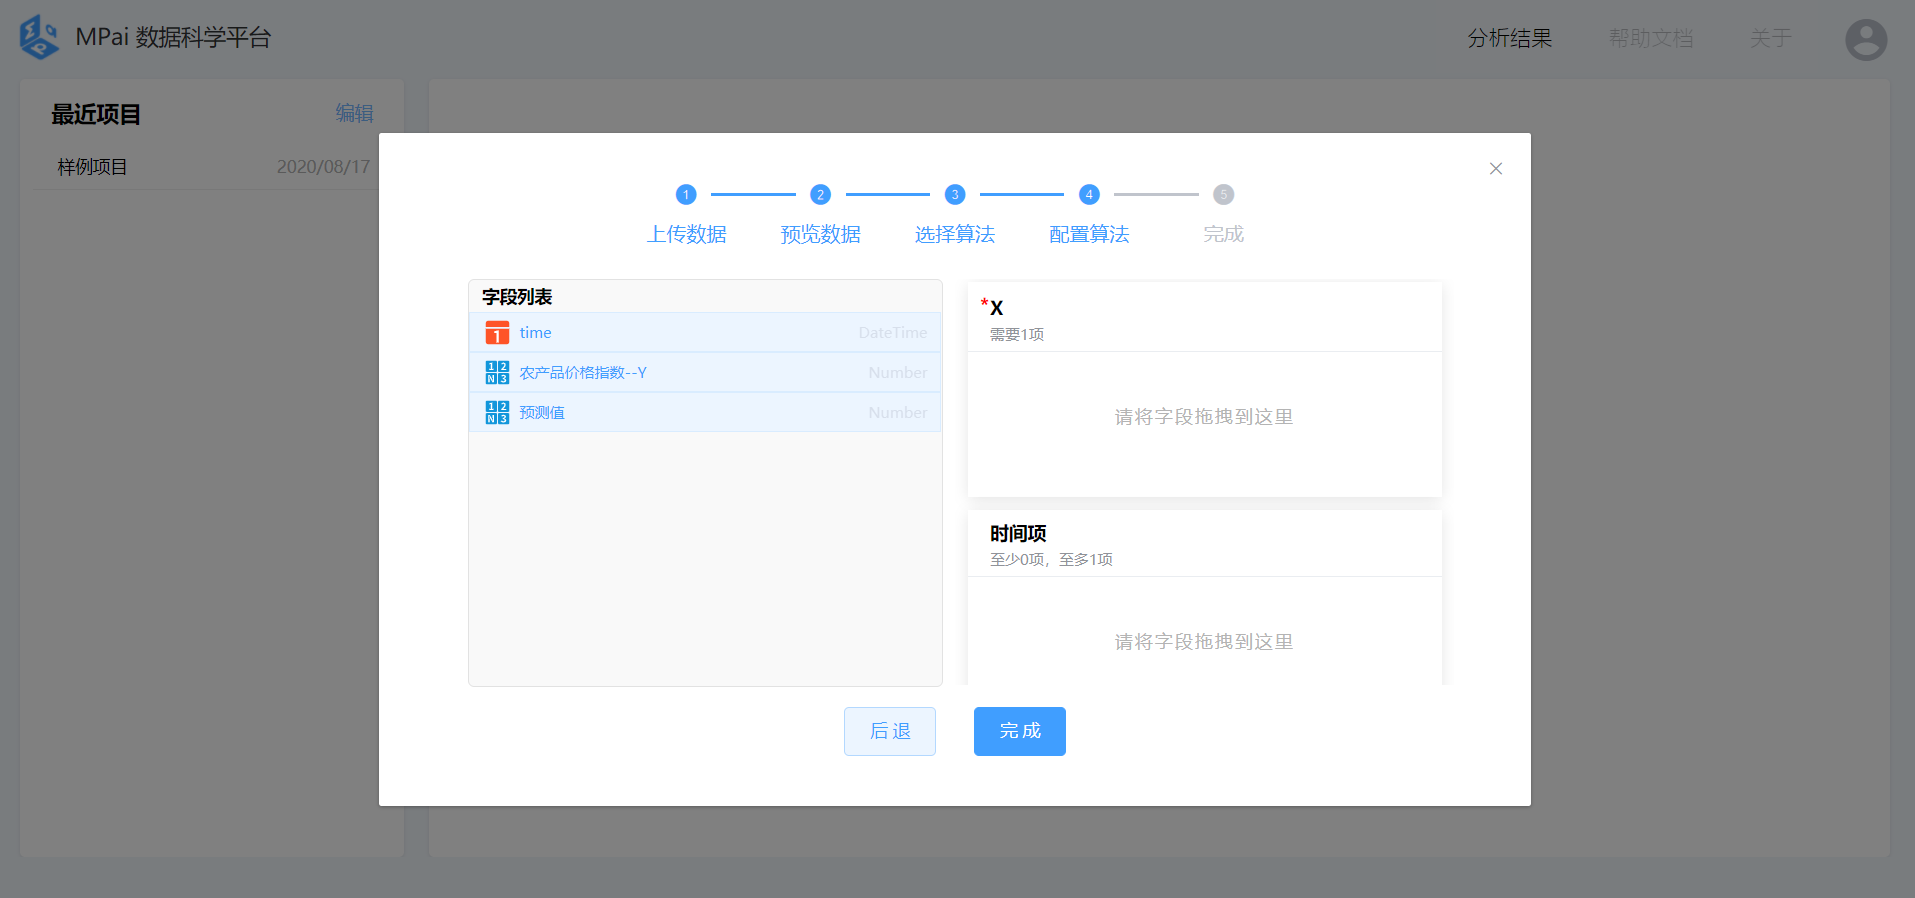Screen dimensions: 1915x898
Task: Select the time field row
Action: click(705, 333)
